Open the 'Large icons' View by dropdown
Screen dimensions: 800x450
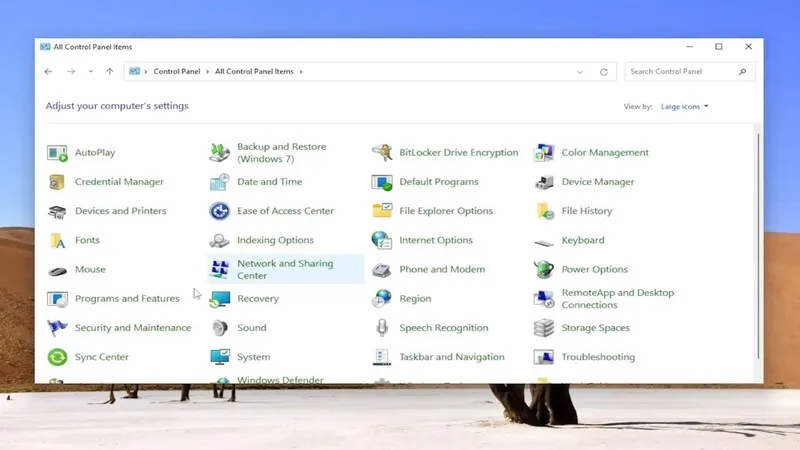684,106
